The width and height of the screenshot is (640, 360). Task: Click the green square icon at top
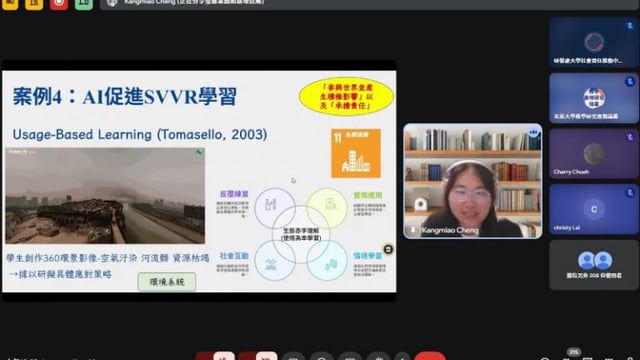(84, 4)
